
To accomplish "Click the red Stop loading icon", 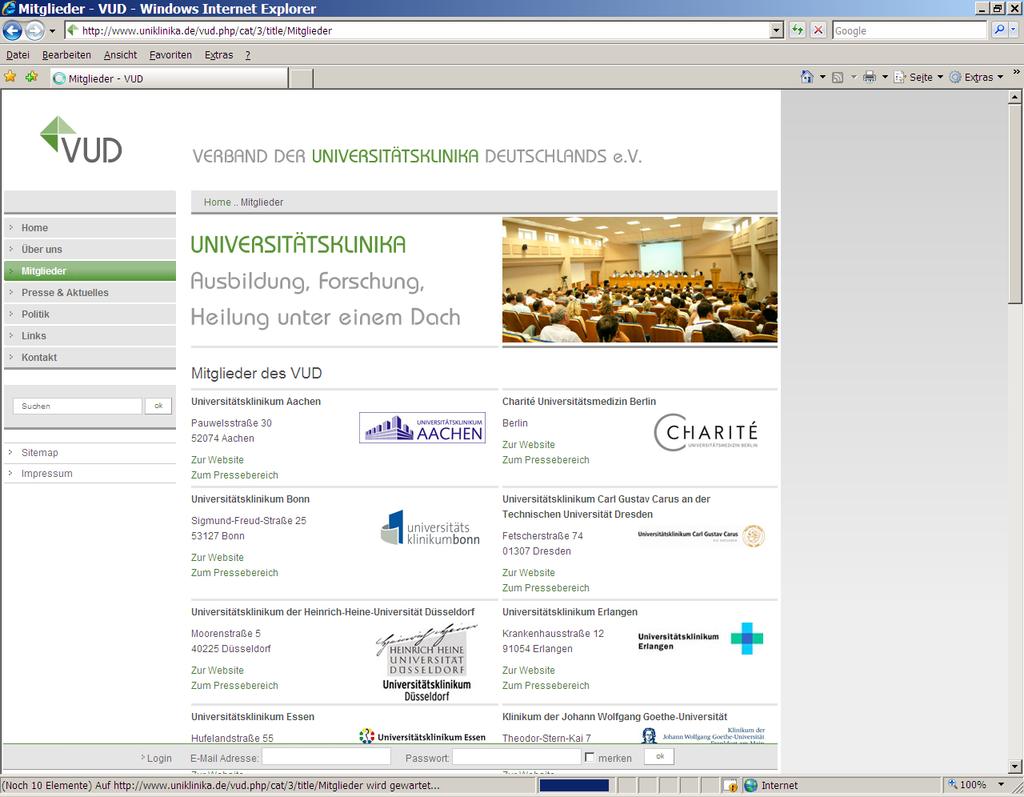I will point(818,30).
